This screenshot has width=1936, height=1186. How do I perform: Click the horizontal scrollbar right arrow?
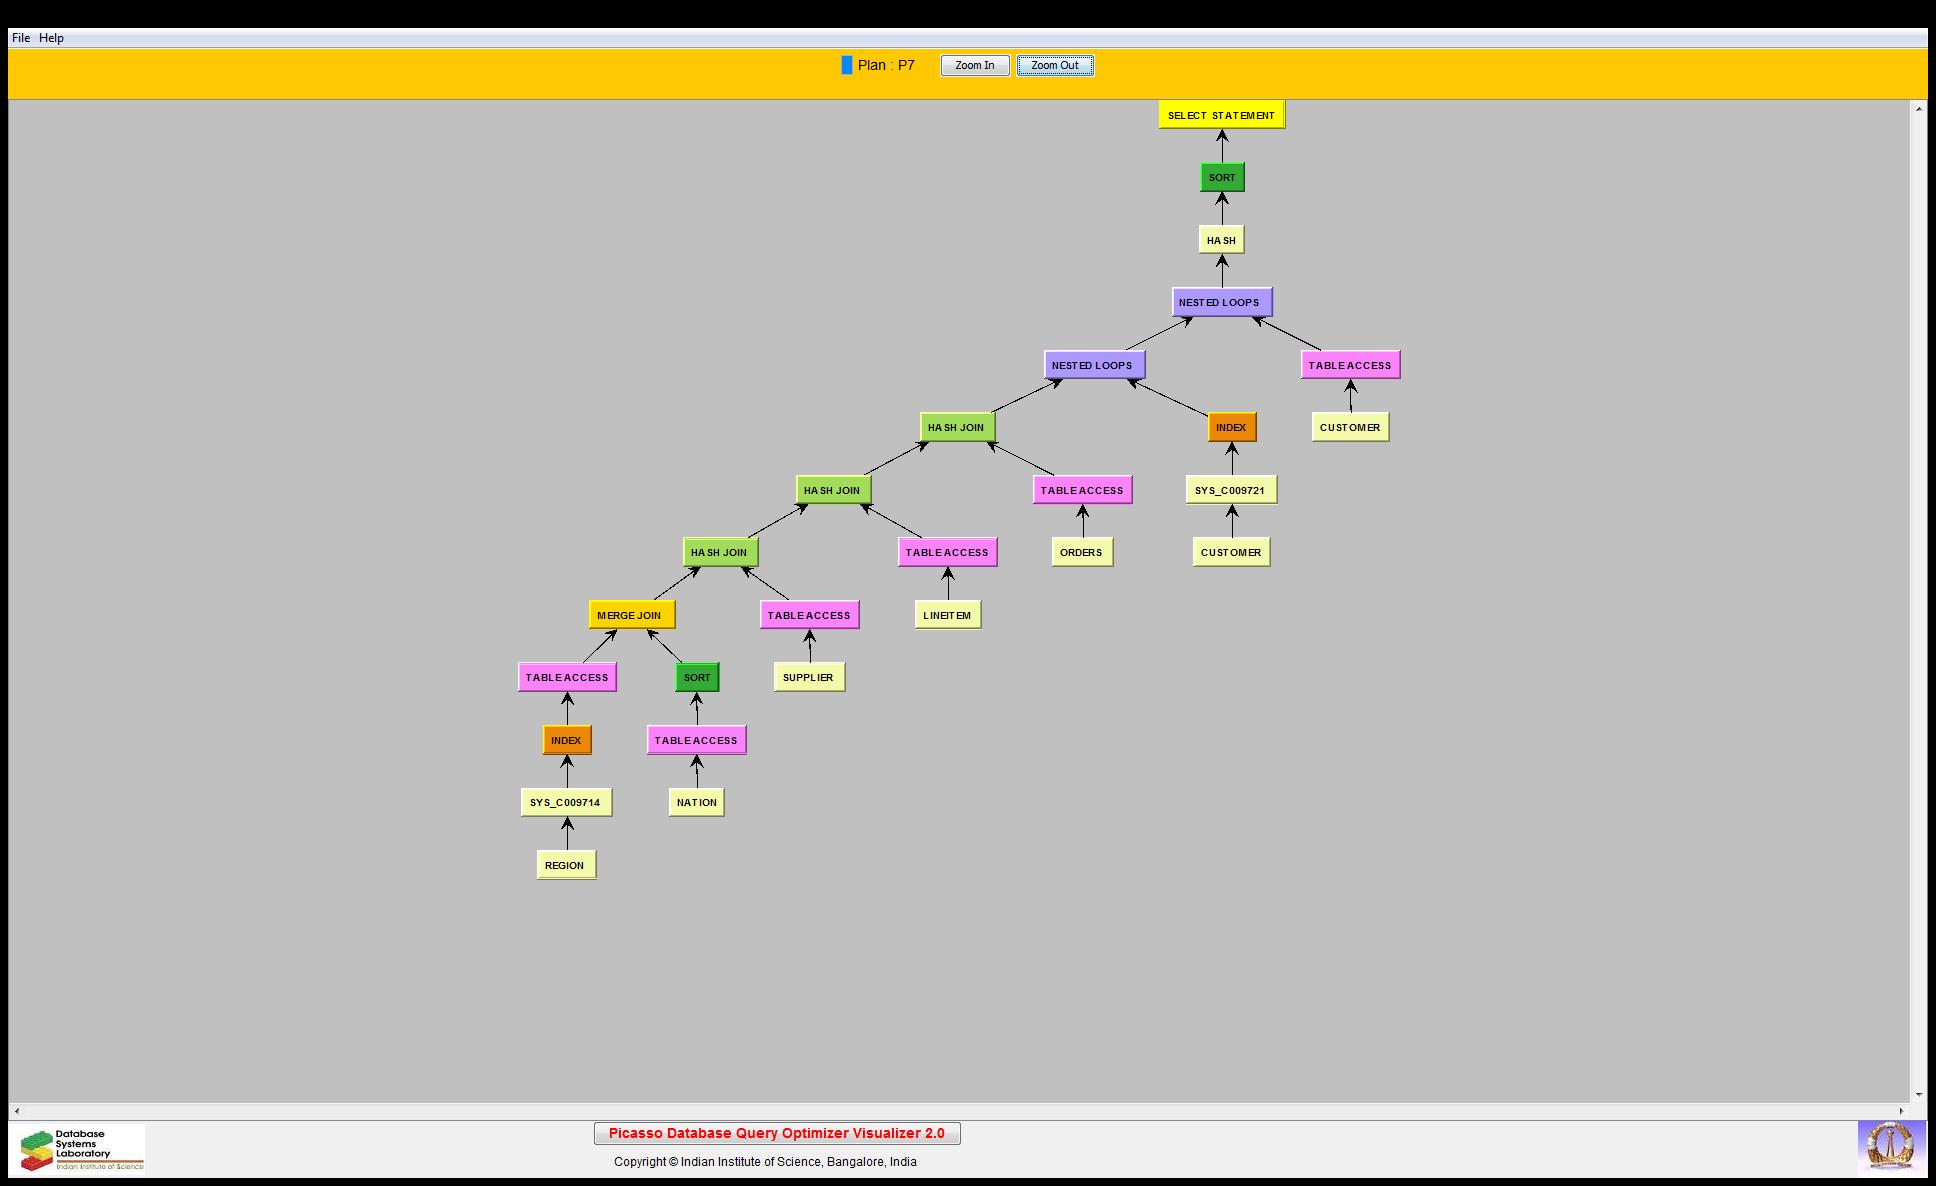[x=1901, y=1111]
